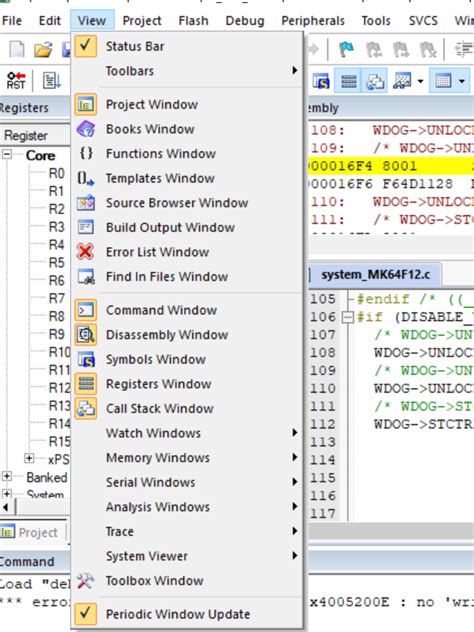The height and width of the screenshot is (632, 474).
Task: Toggle the Registers Window view off
Action: 158,384
